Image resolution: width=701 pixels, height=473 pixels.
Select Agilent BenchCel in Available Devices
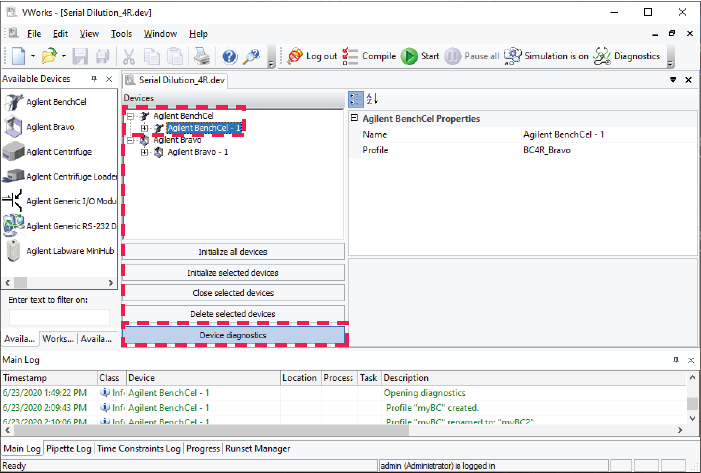[x=45, y=102]
